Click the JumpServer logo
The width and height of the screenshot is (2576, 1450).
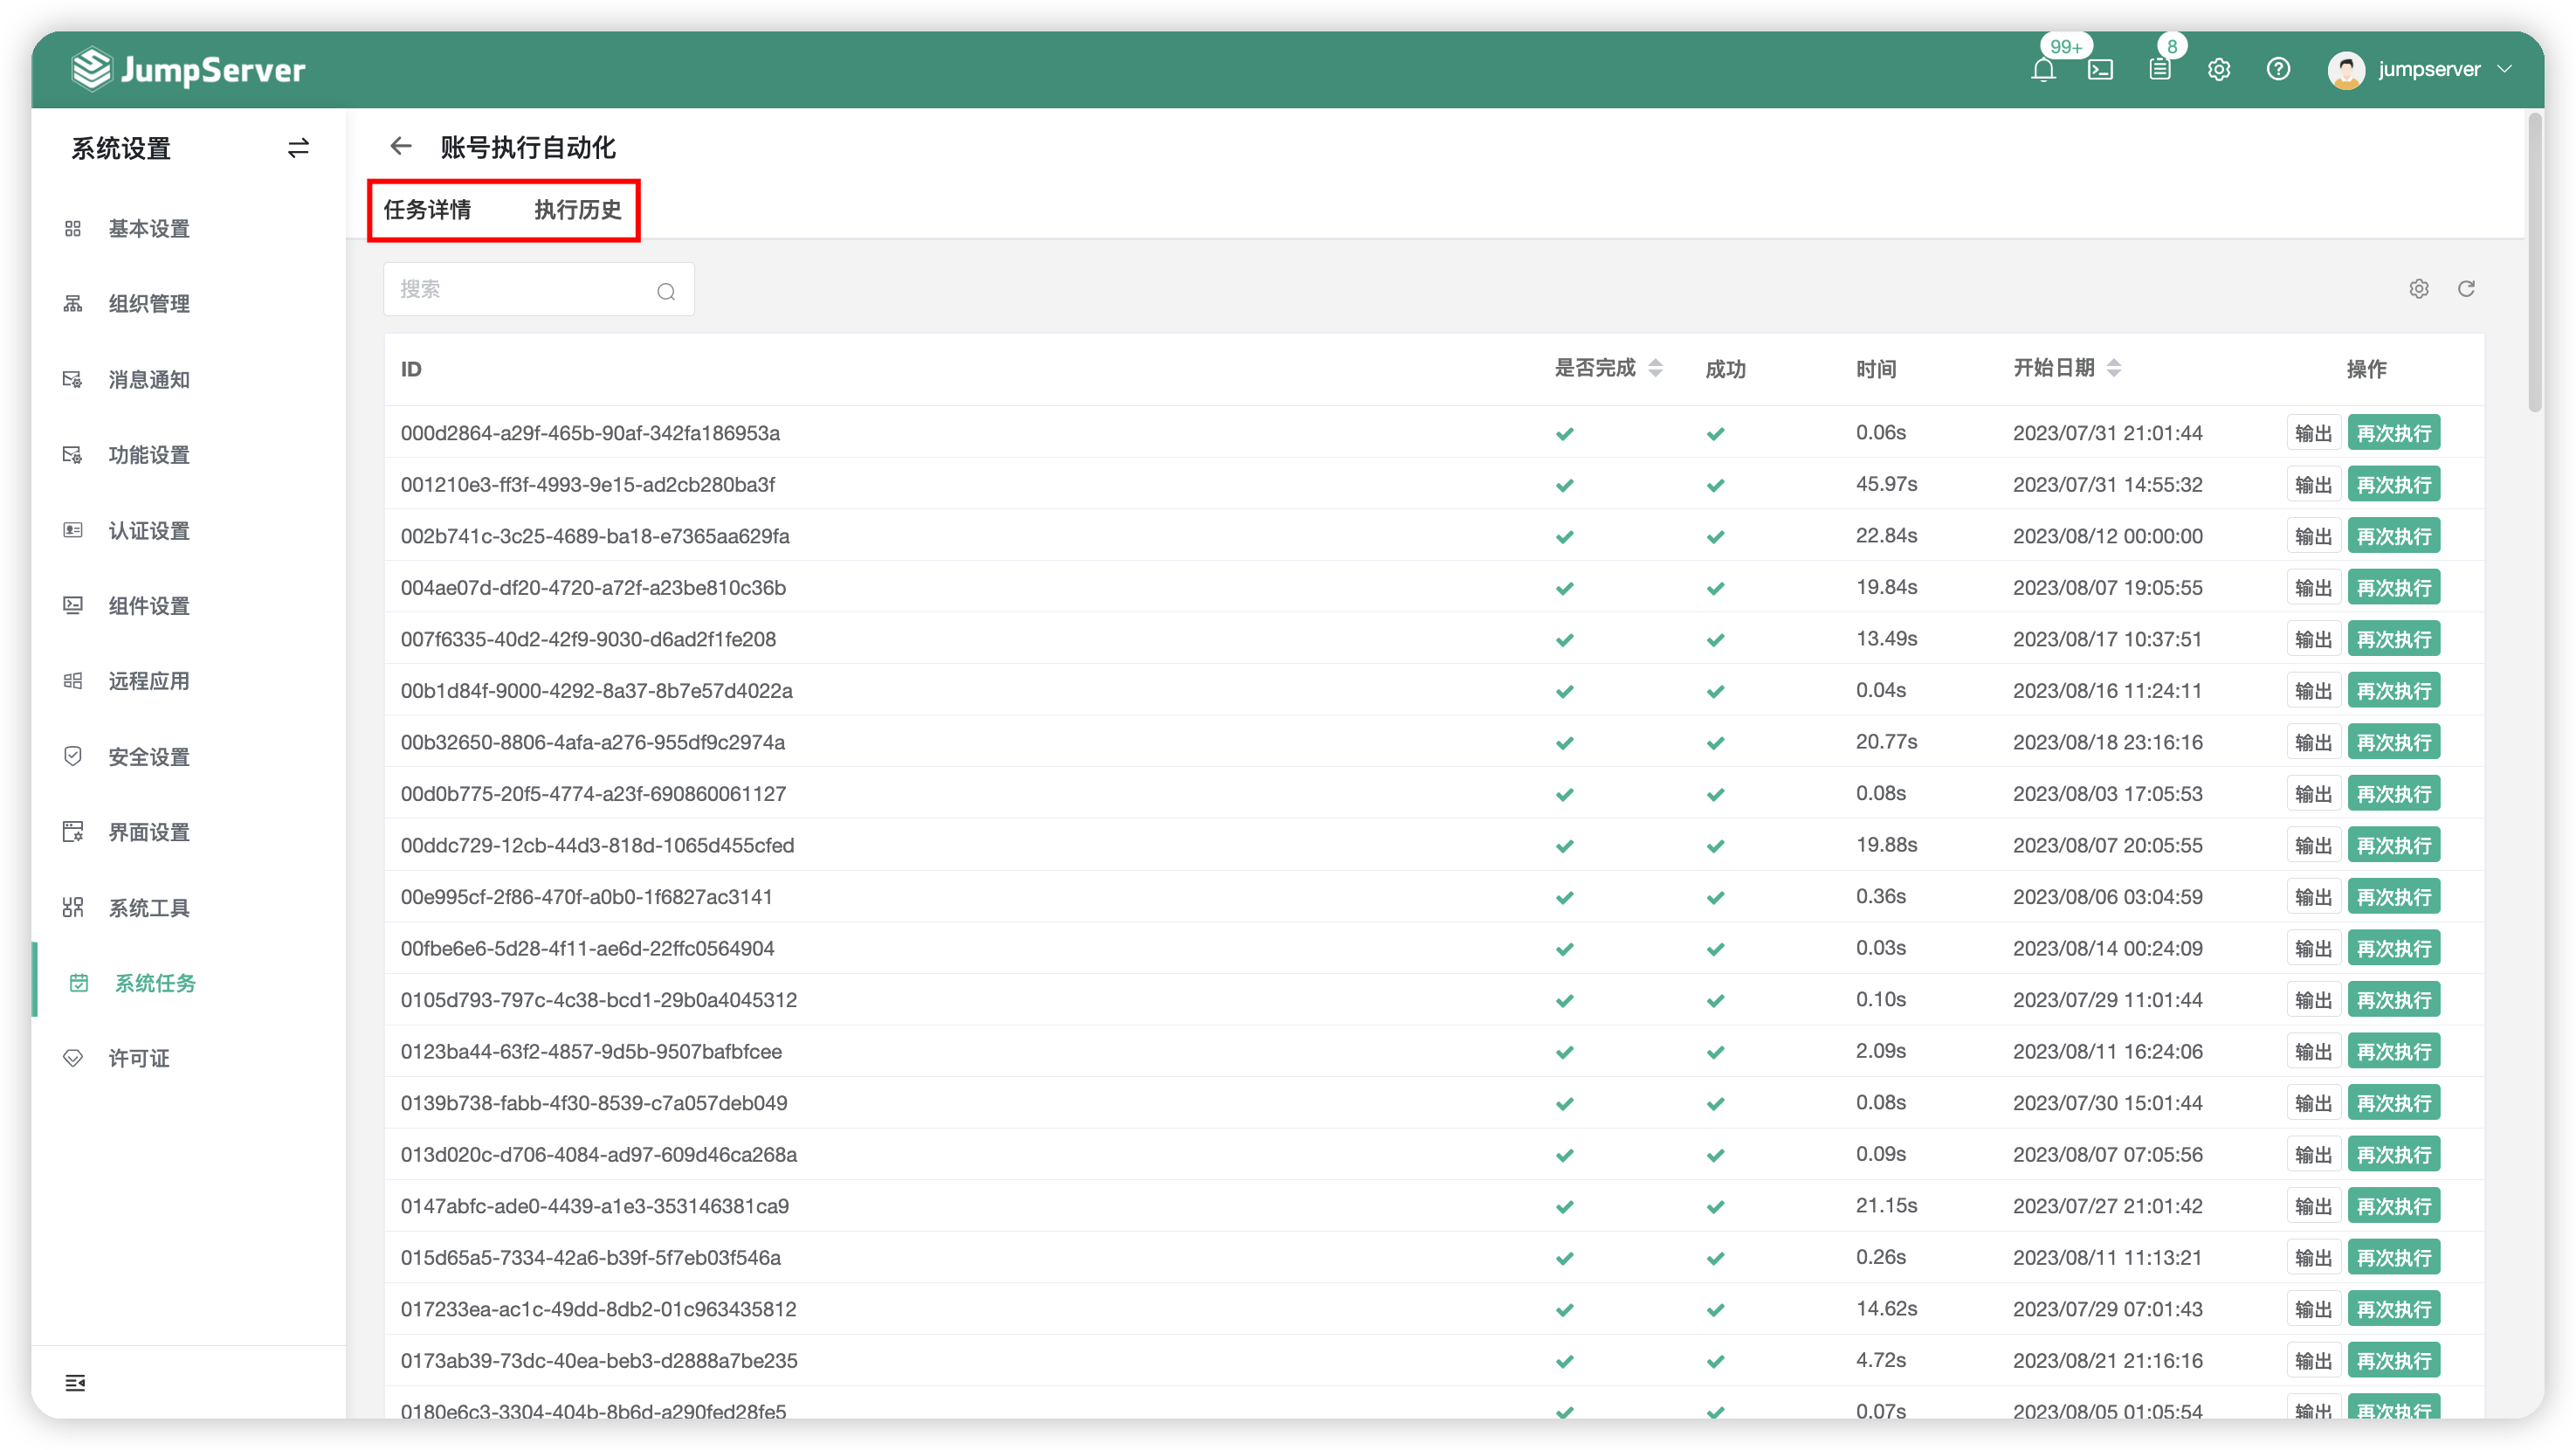pyautogui.click(x=188, y=69)
